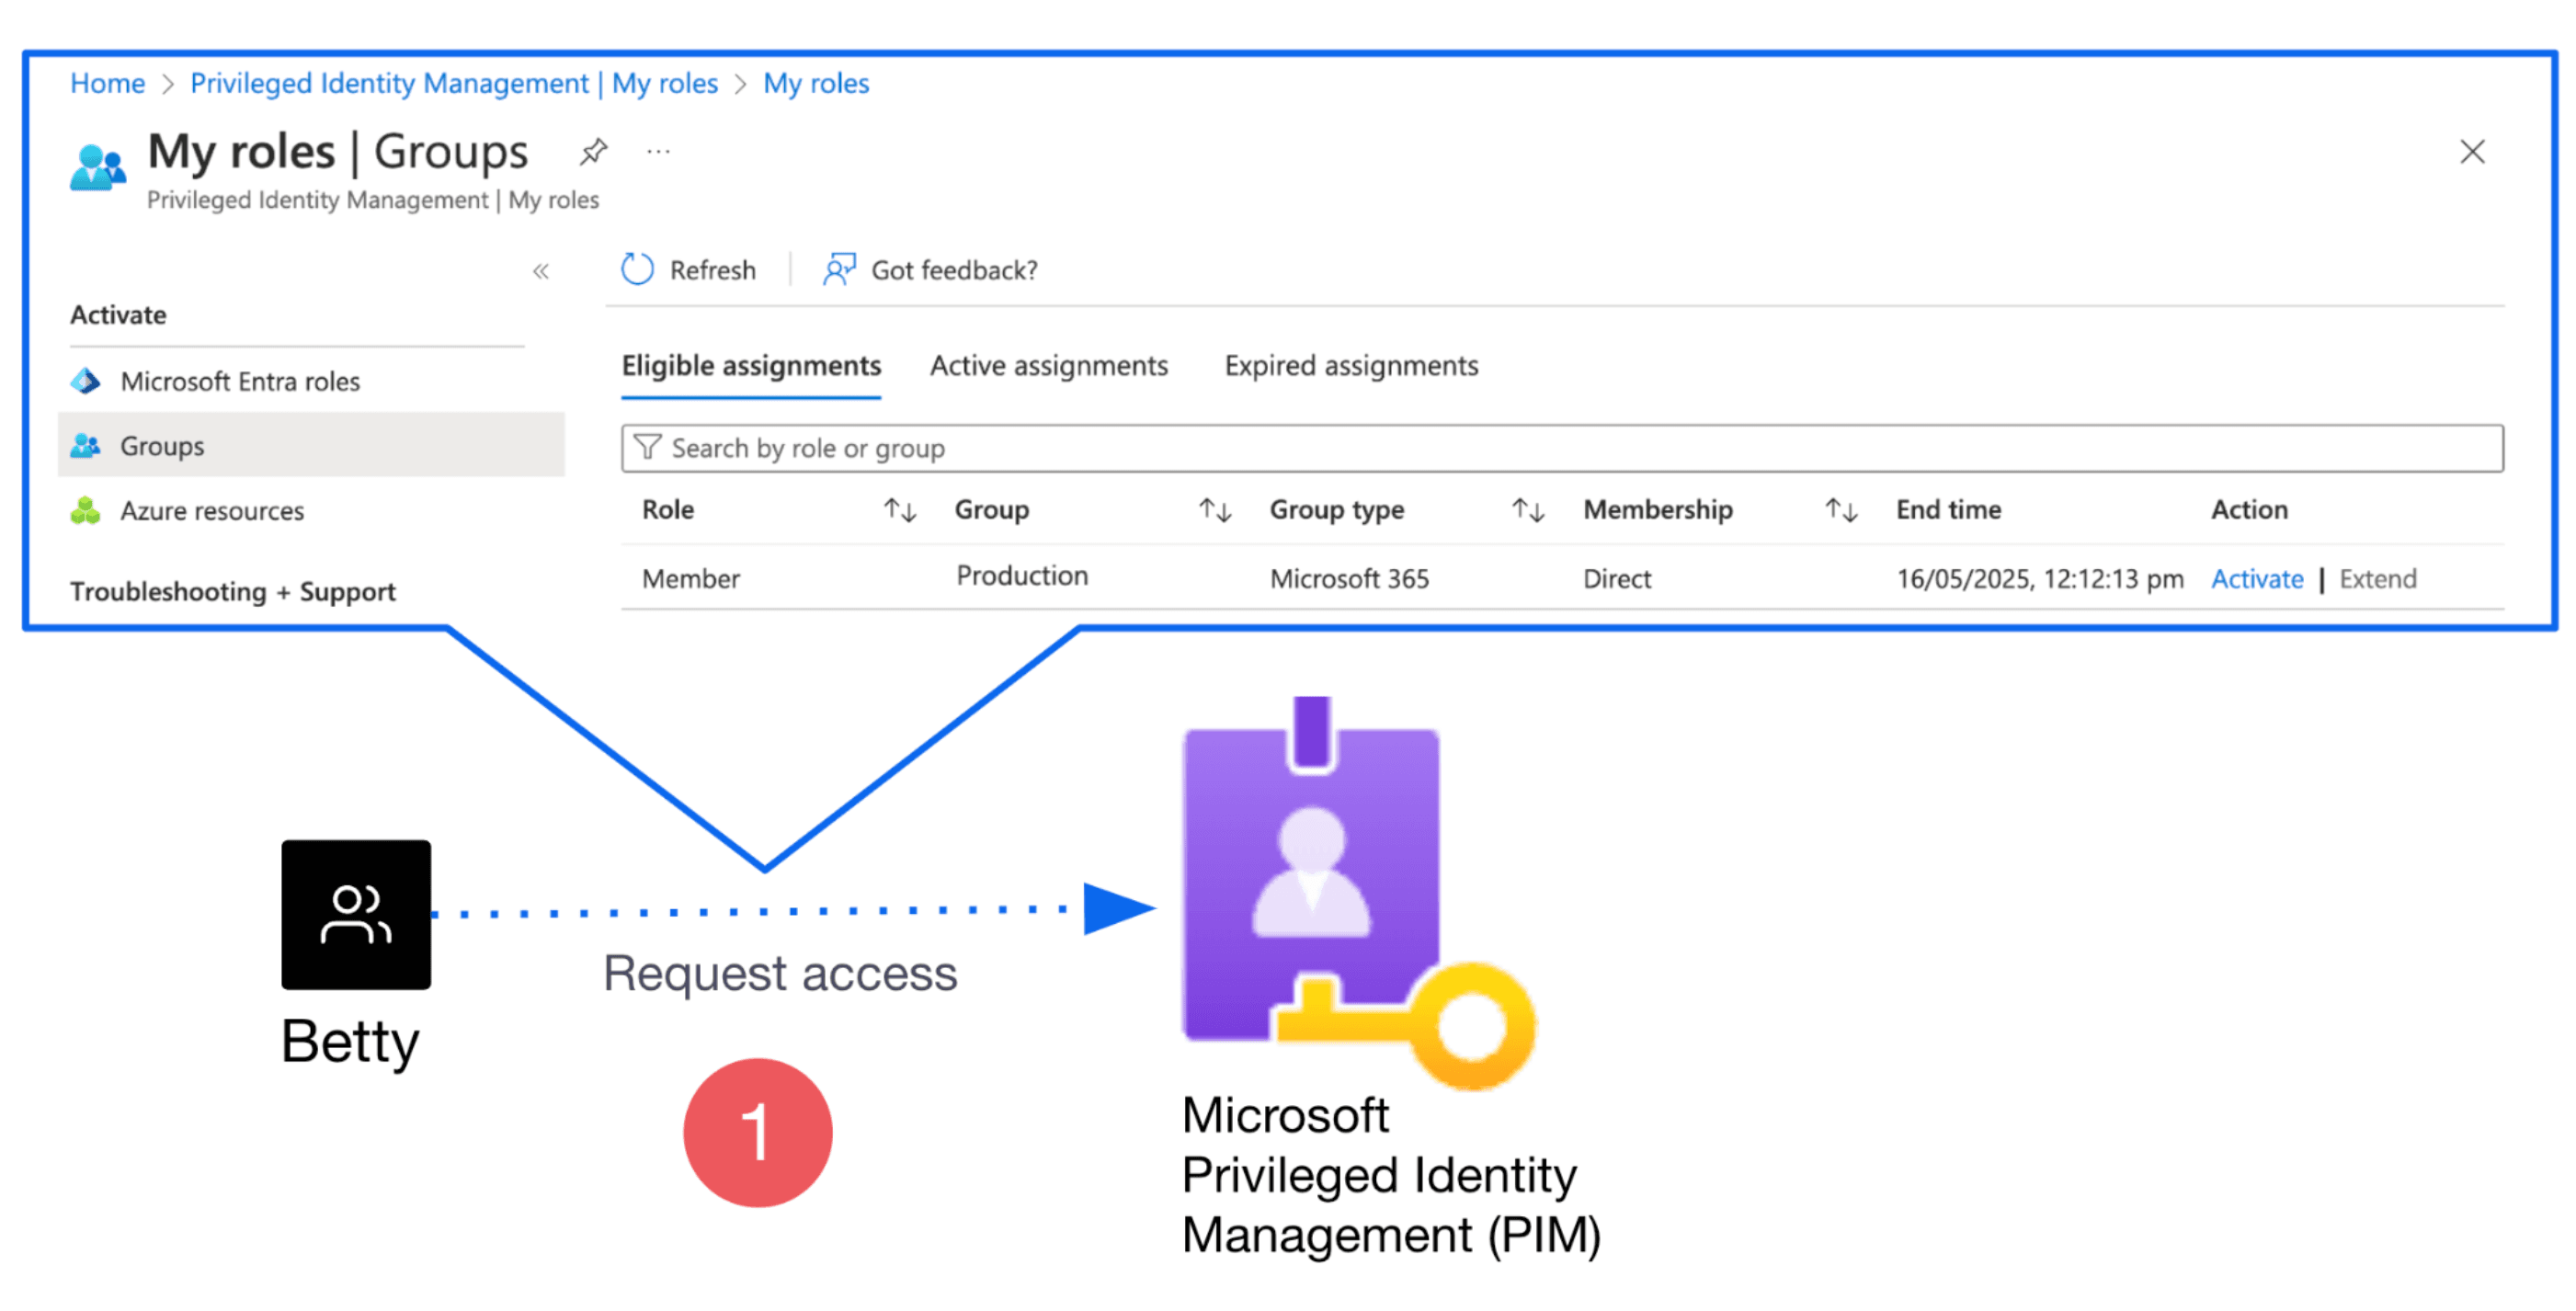Viewport: 2576px width, 1311px height.
Task: Click the Microsoft 365 group type cell
Action: tap(1349, 579)
